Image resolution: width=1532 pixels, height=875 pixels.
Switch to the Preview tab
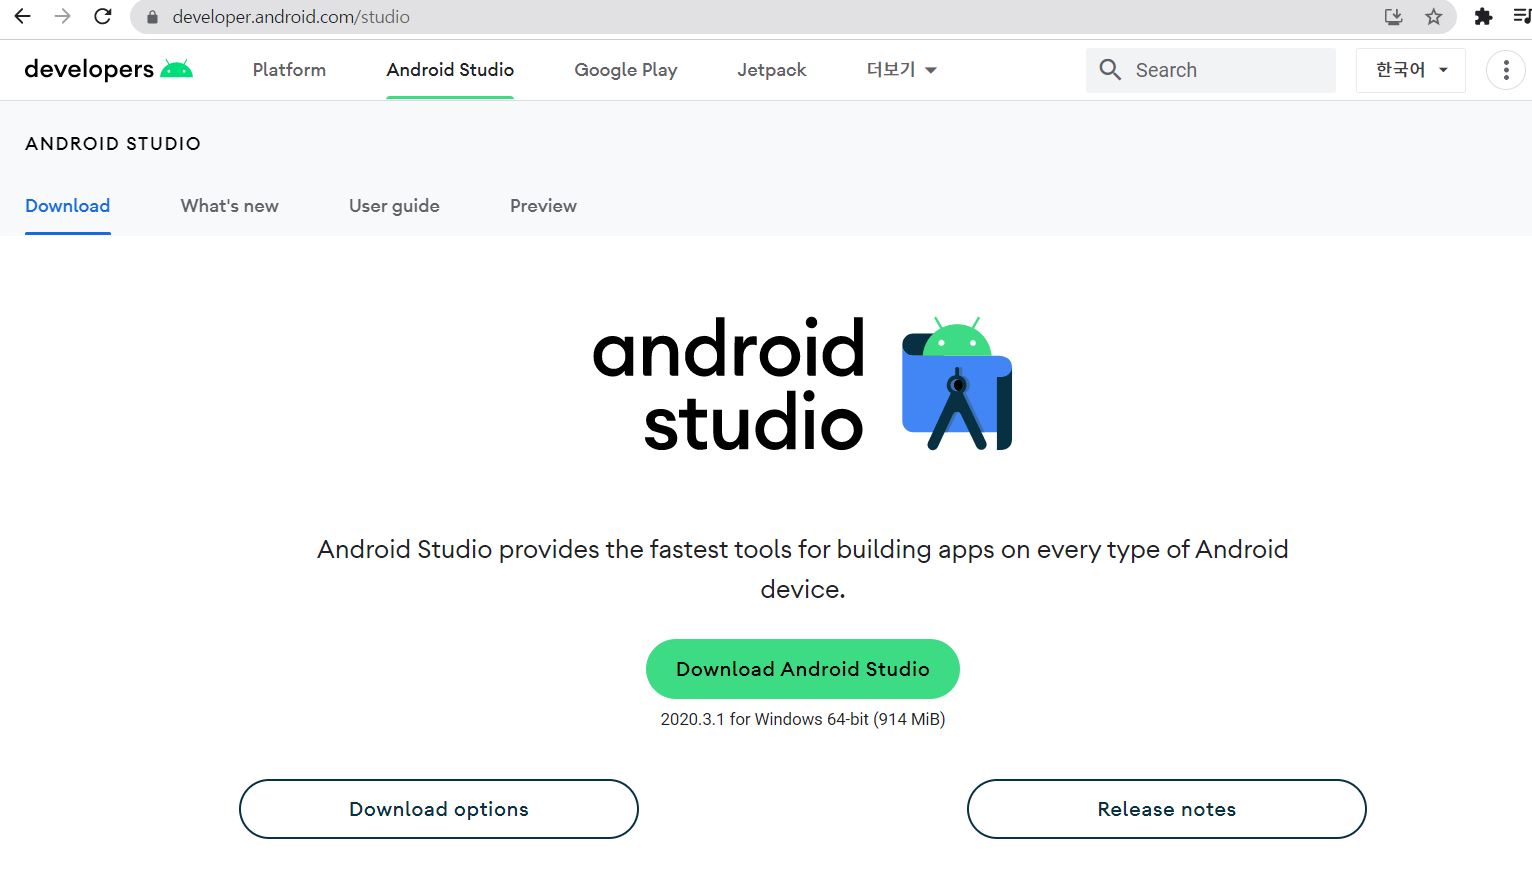(543, 206)
